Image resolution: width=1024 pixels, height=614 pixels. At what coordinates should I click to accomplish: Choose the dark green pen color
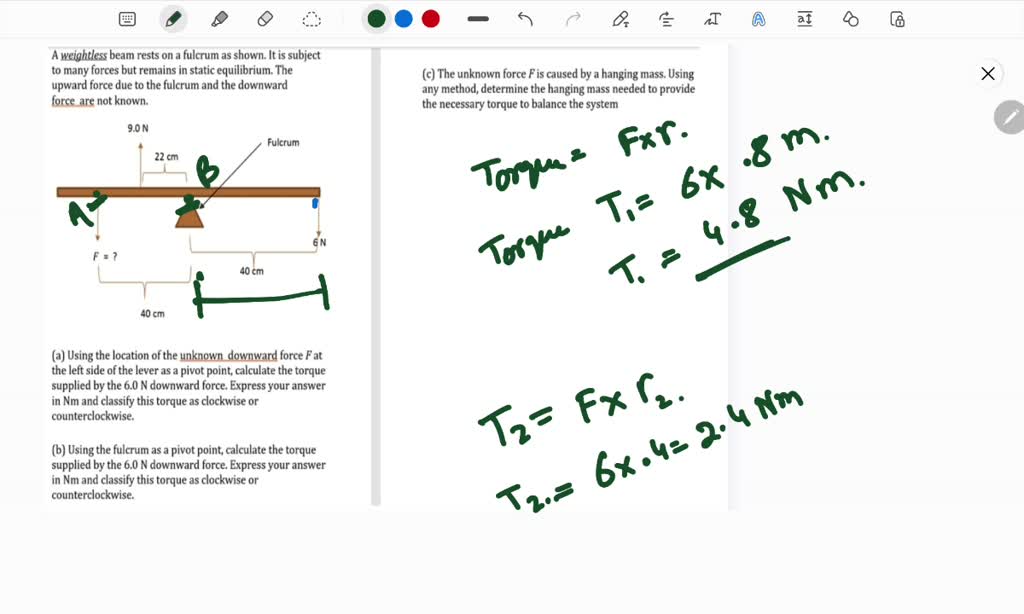[x=376, y=19]
